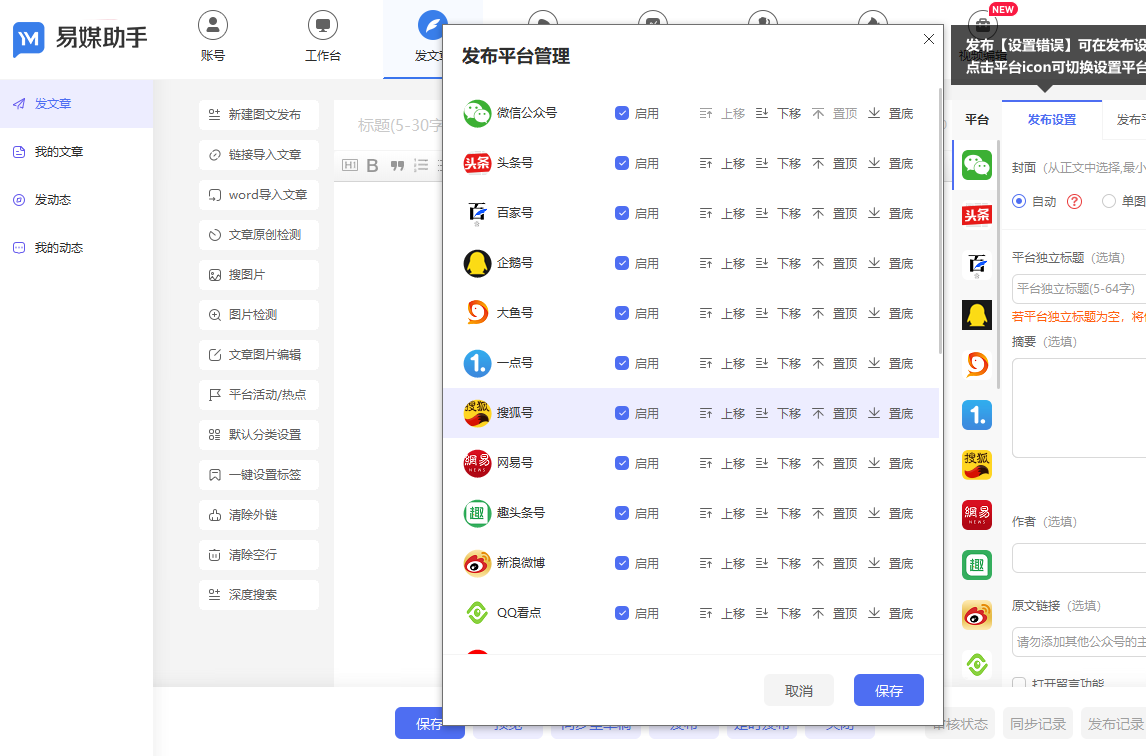Viewport: 1146px width, 756px height.
Task: Uncheck 启用 for QQ看点
Action: 622,613
